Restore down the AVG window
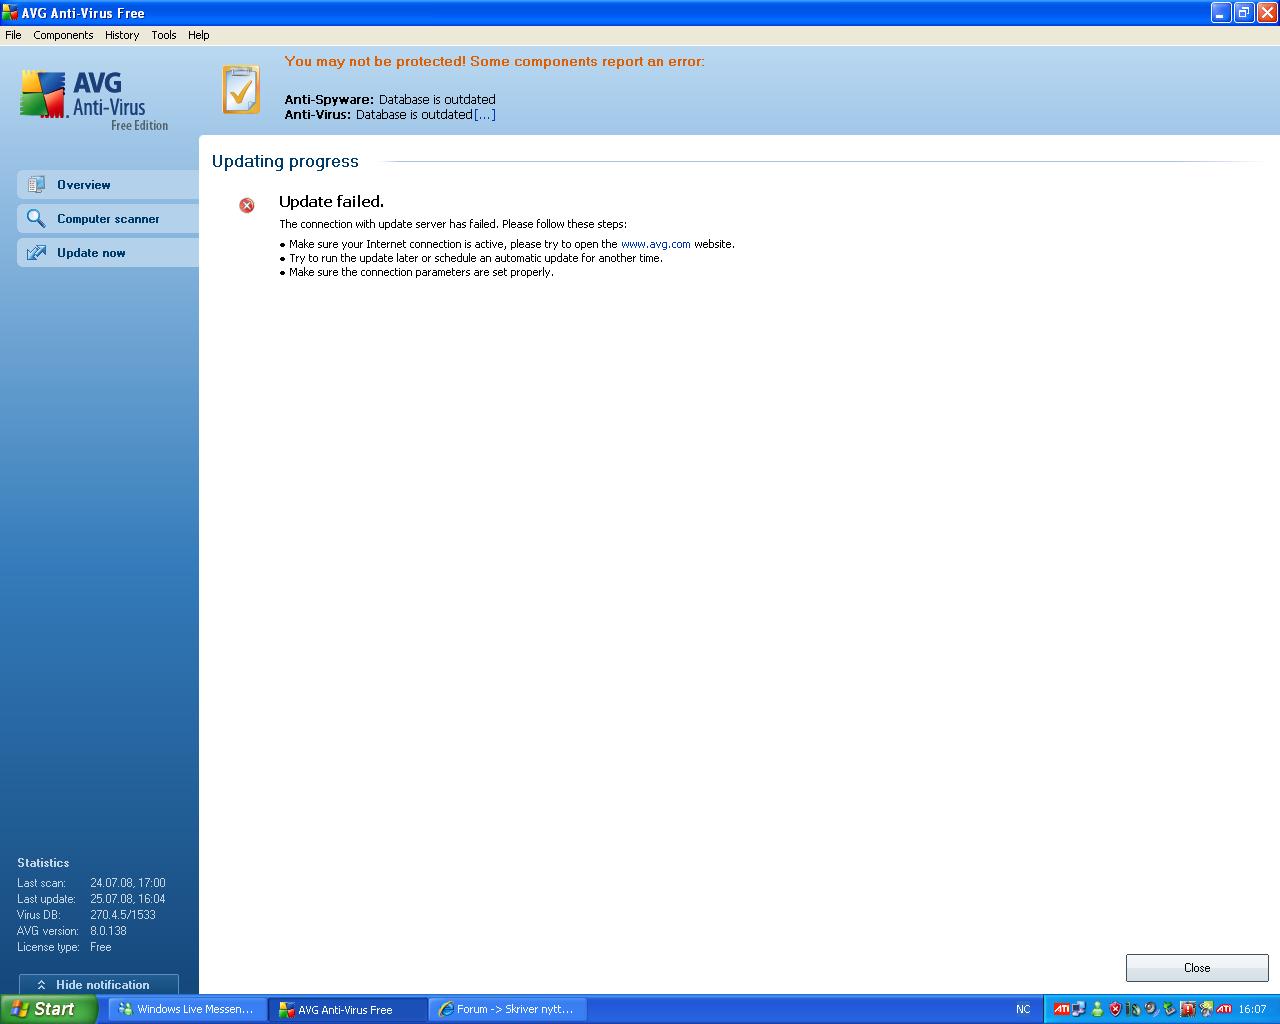The height and width of the screenshot is (1024, 1280). pyautogui.click(x=1244, y=12)
